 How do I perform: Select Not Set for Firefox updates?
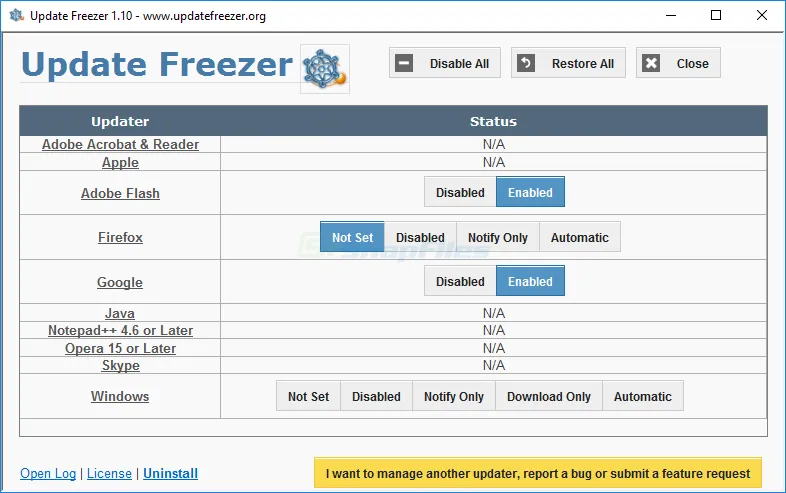(x=352, y=237)
